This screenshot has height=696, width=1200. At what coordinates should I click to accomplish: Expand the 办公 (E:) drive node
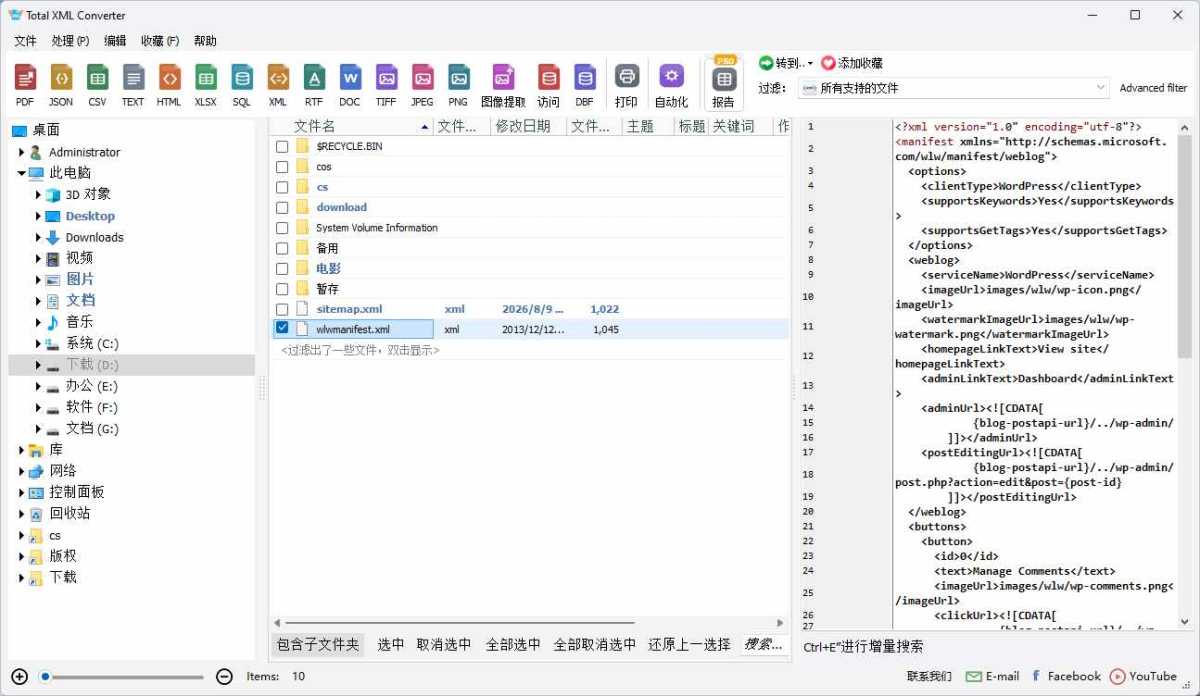click(x=38, y=386)
